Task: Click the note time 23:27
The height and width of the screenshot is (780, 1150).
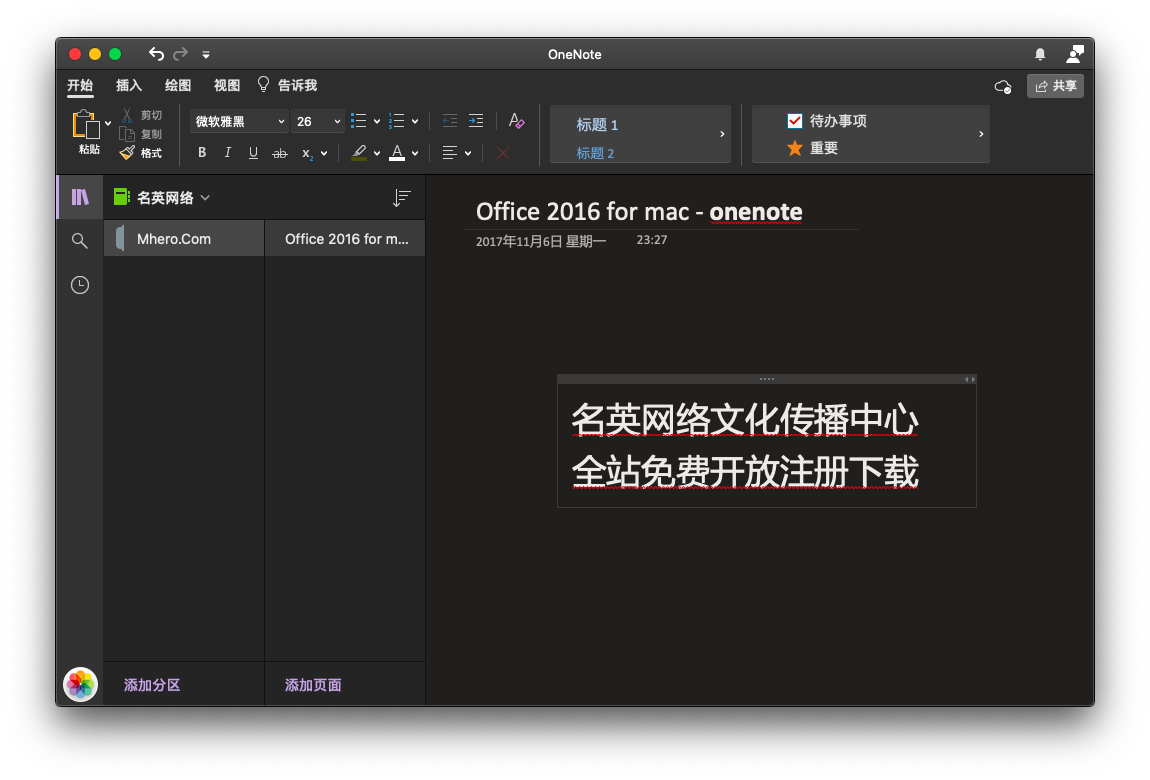Action: pos(651,240)
